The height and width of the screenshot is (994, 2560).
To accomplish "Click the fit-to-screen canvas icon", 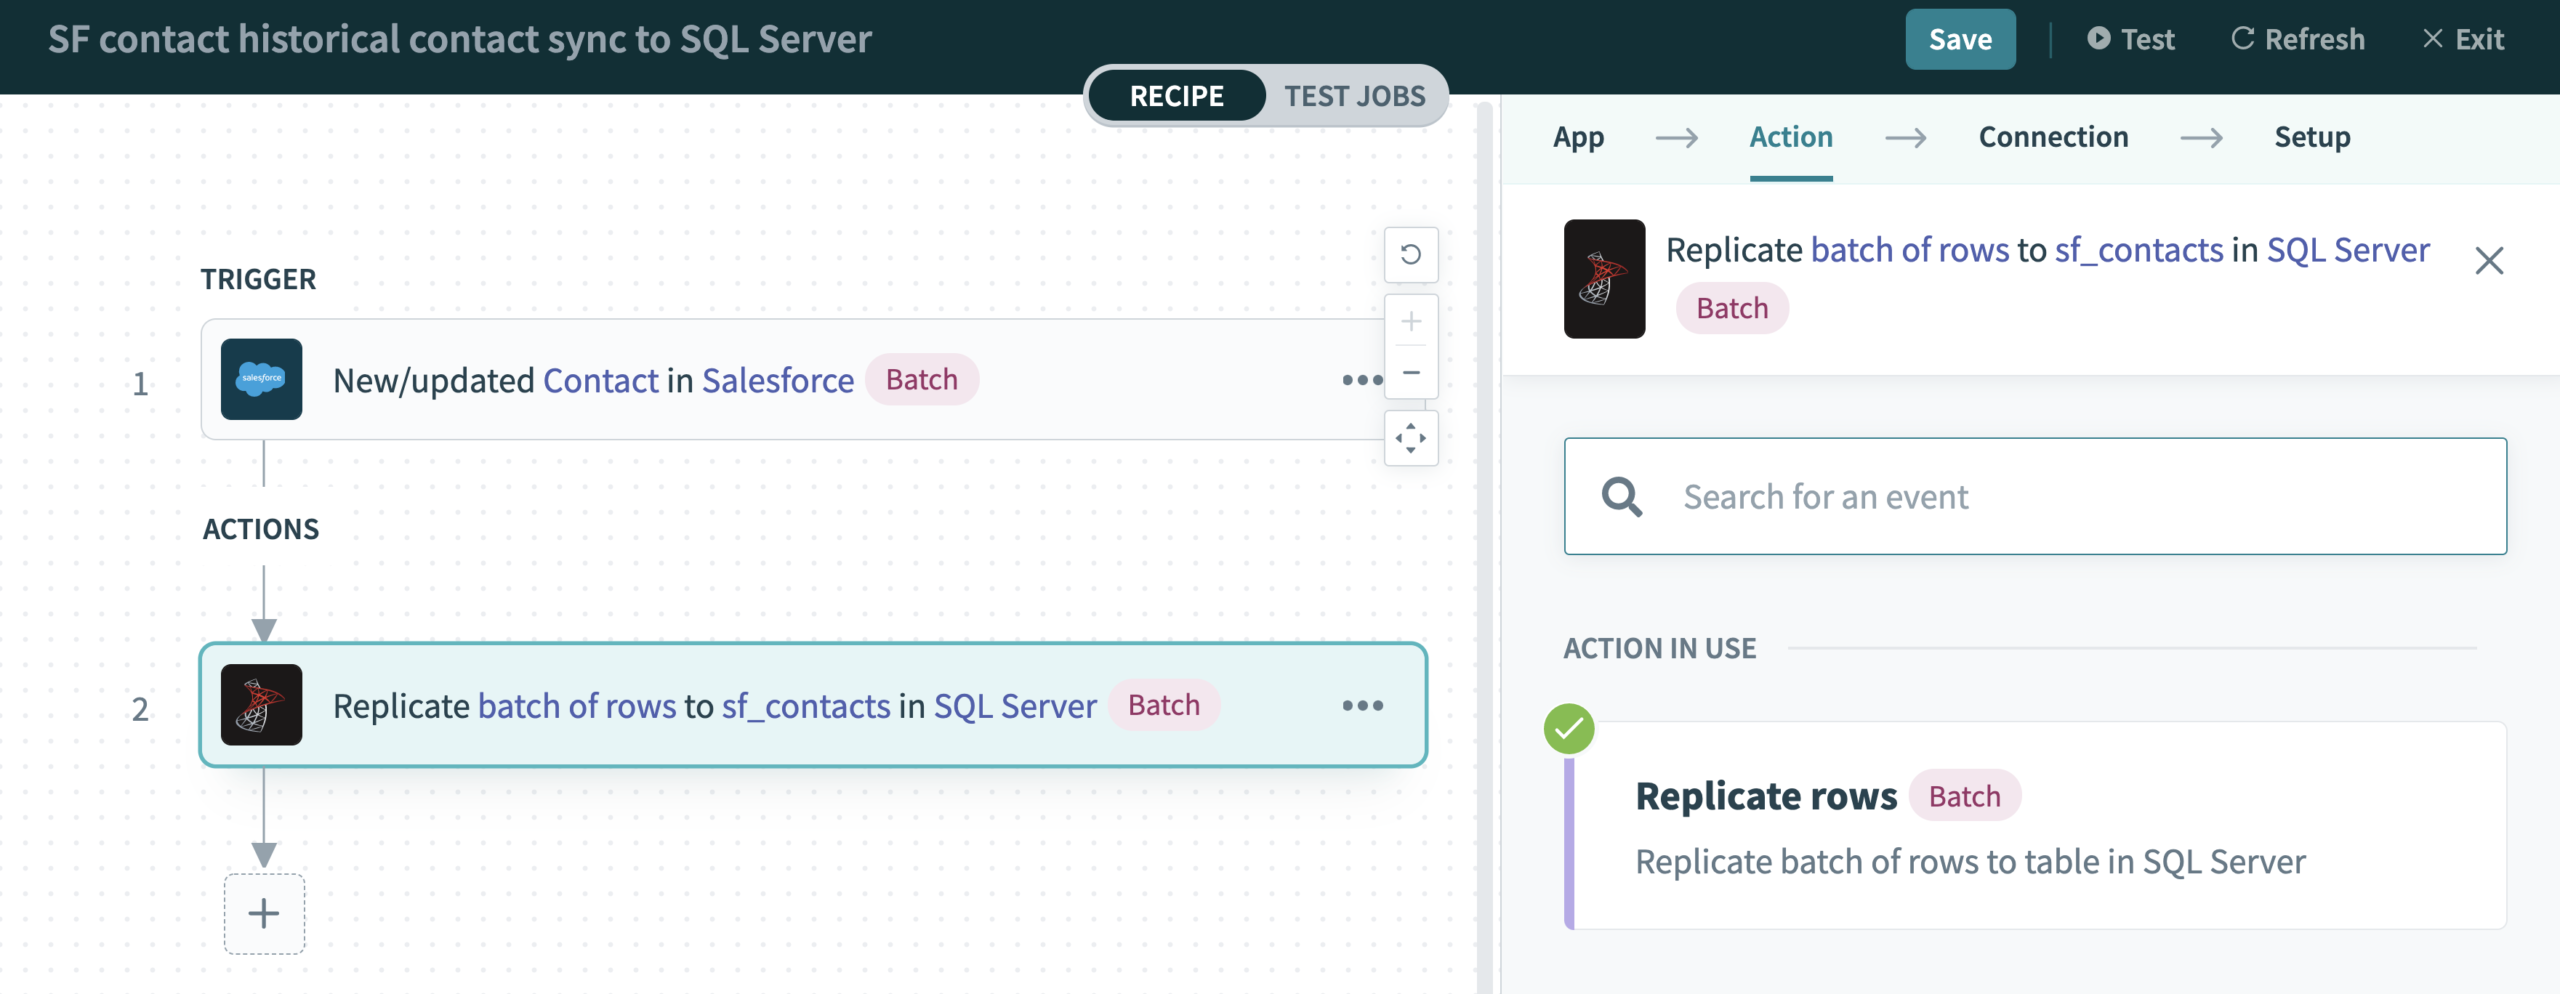I will pyautogui.click(x=1411, y=438).
